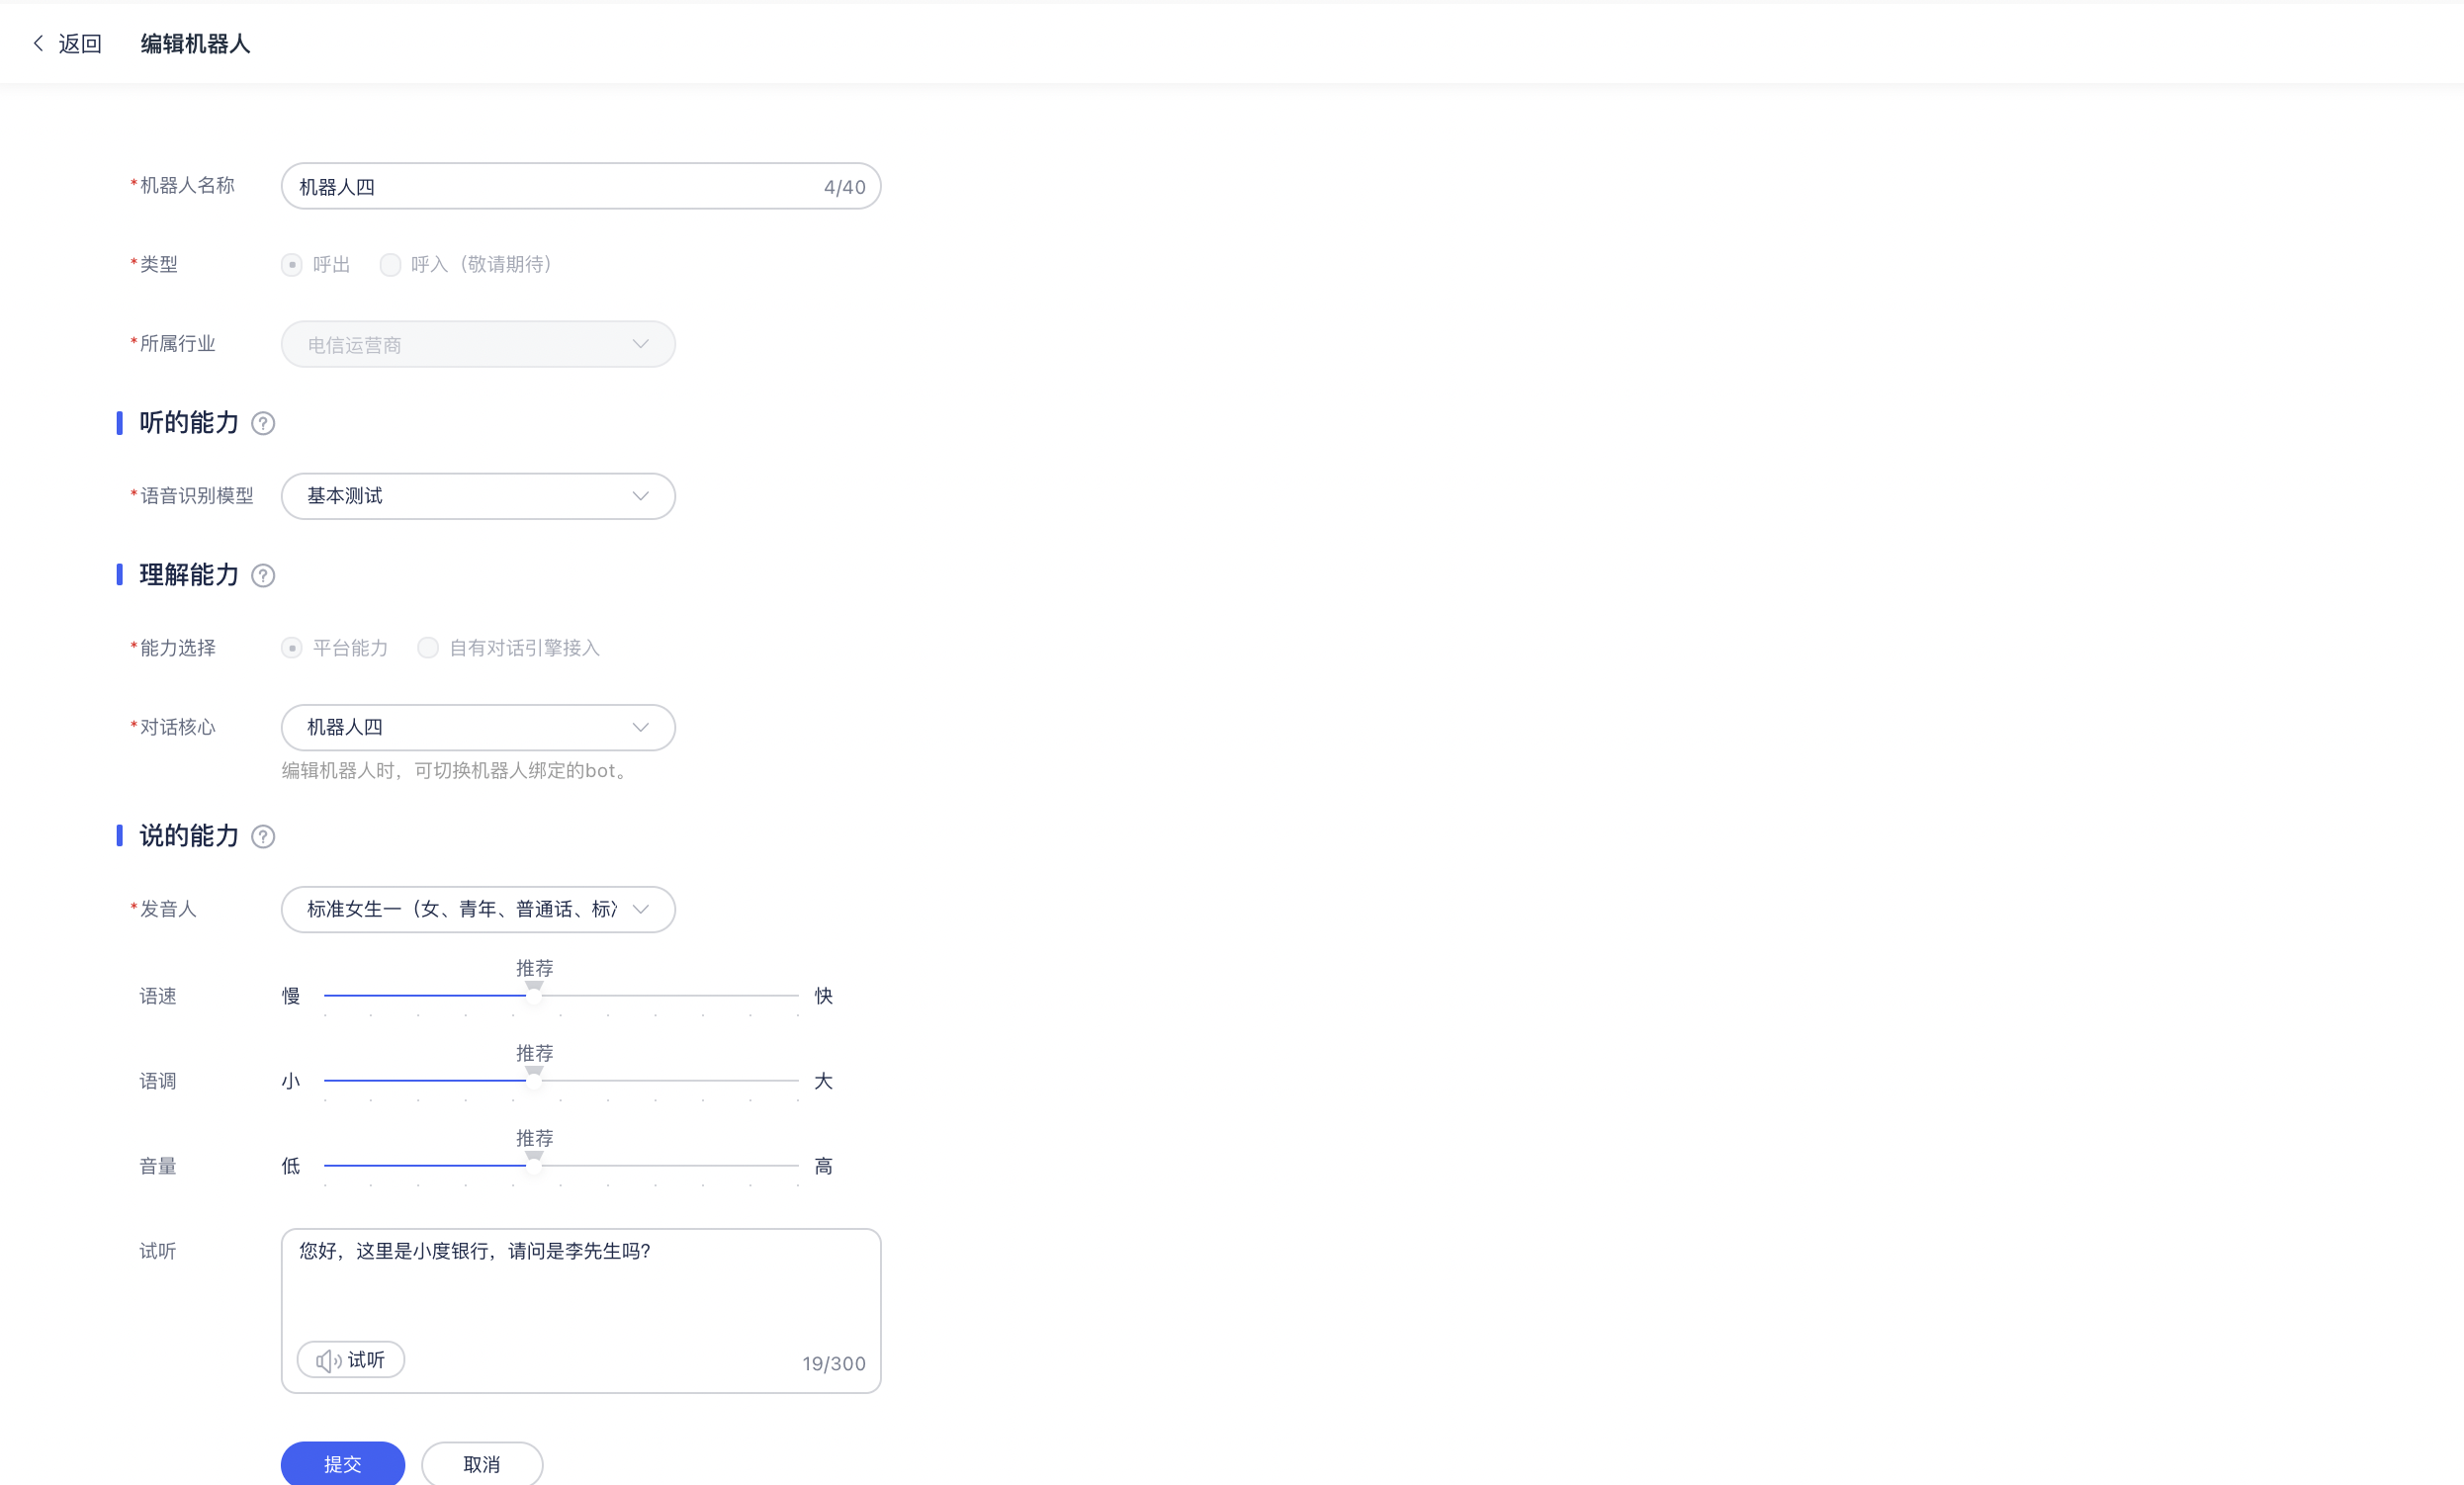The height and width of the screenshot is (1485, 2464).
Task: Click the 取消 button
Action: pos(482,1464)
